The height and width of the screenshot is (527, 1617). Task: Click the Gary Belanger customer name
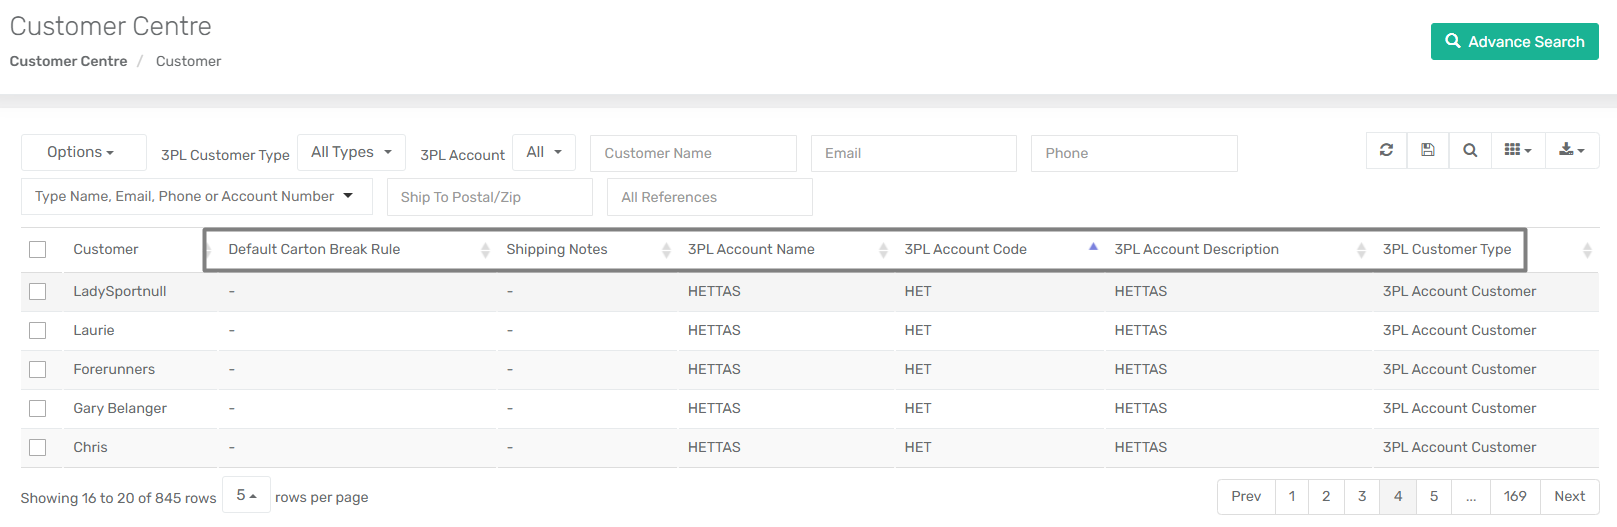pyautogui.click(x=120, y=408)
